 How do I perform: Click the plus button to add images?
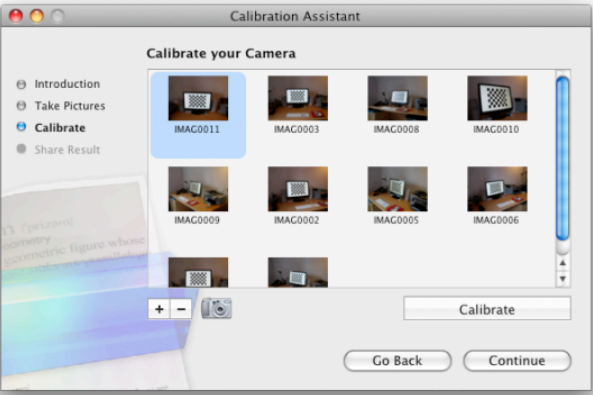pos(159,309)
